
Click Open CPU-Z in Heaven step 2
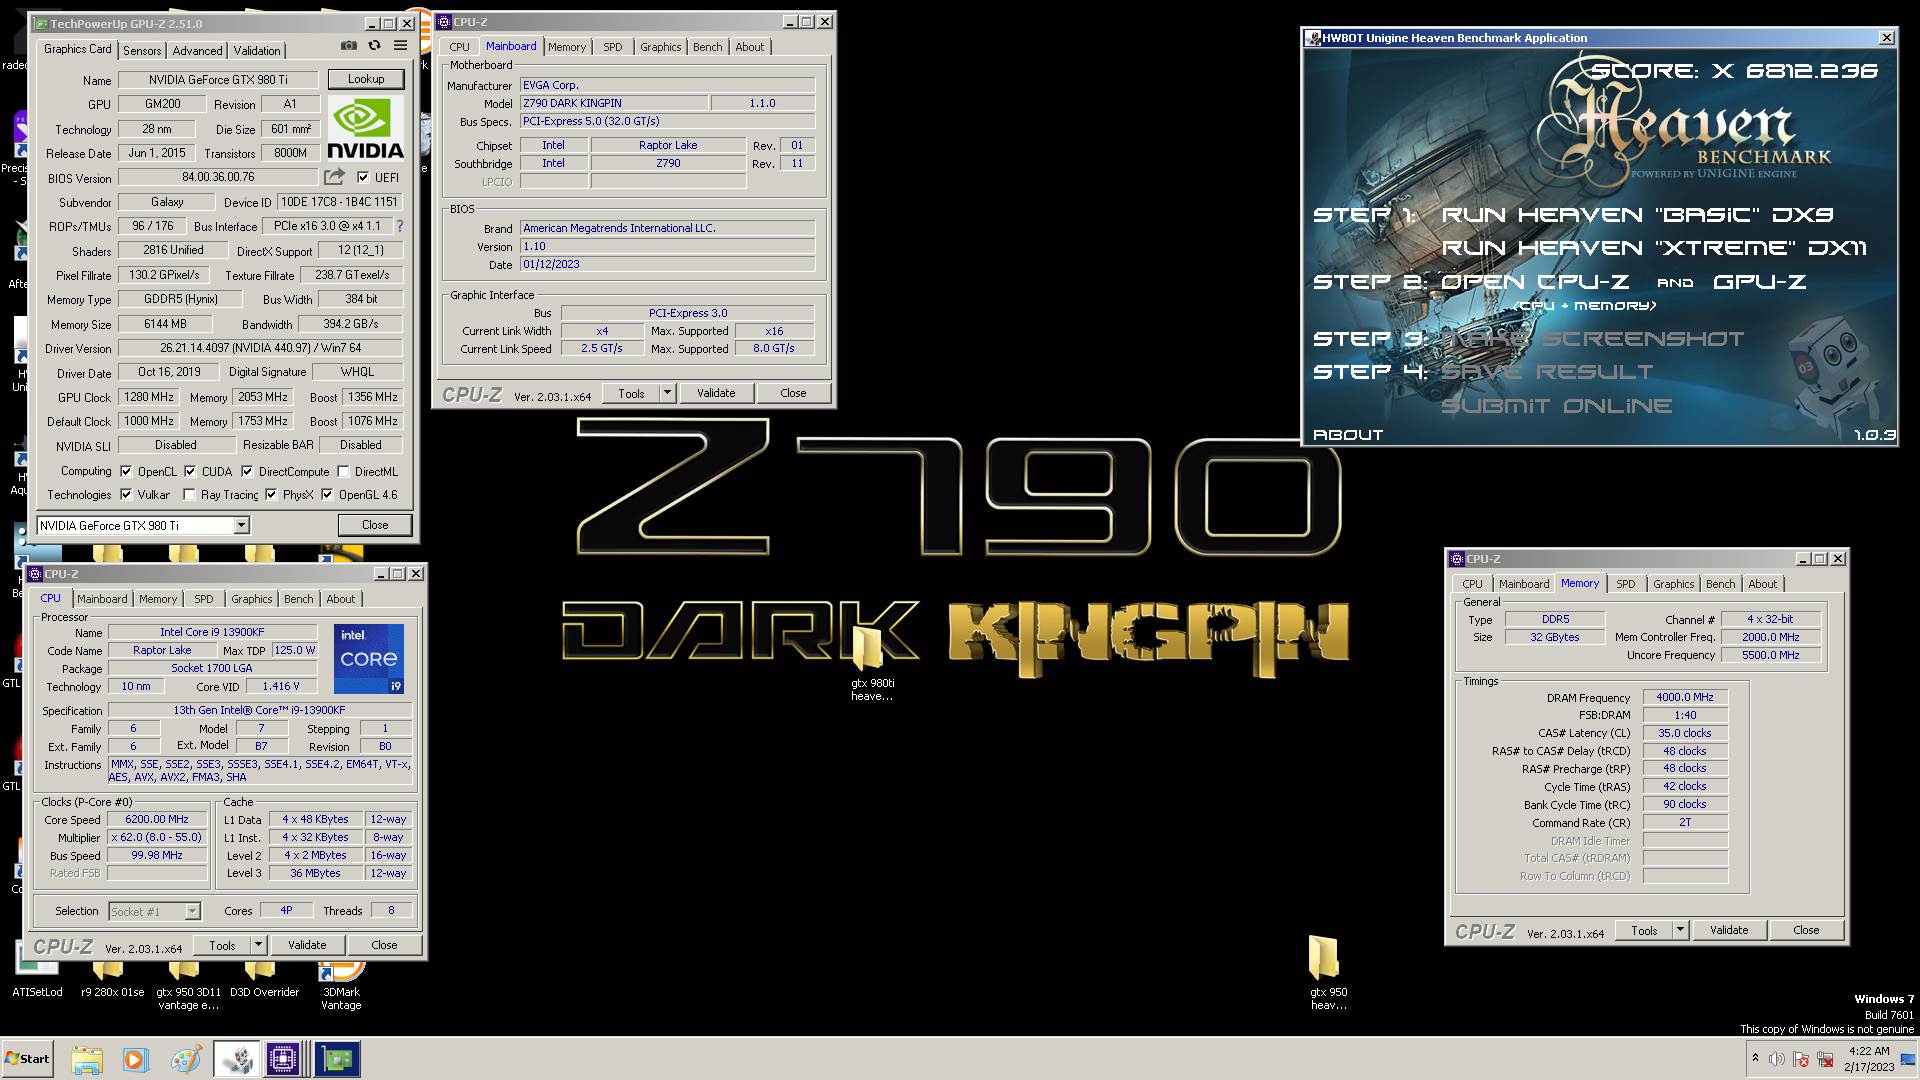coord(1535,282)
